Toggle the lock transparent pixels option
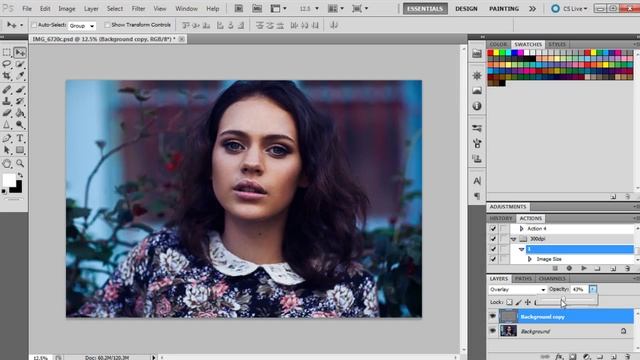Screen dimensions: 640x360 click(x=509, y=302)
